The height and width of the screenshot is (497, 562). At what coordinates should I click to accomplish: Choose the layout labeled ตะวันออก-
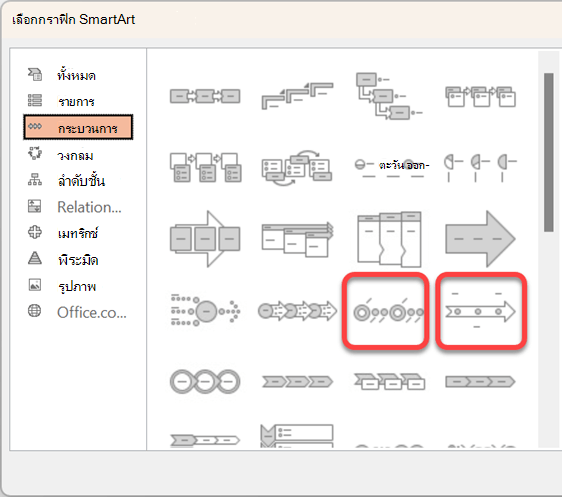tap(391, 167)
